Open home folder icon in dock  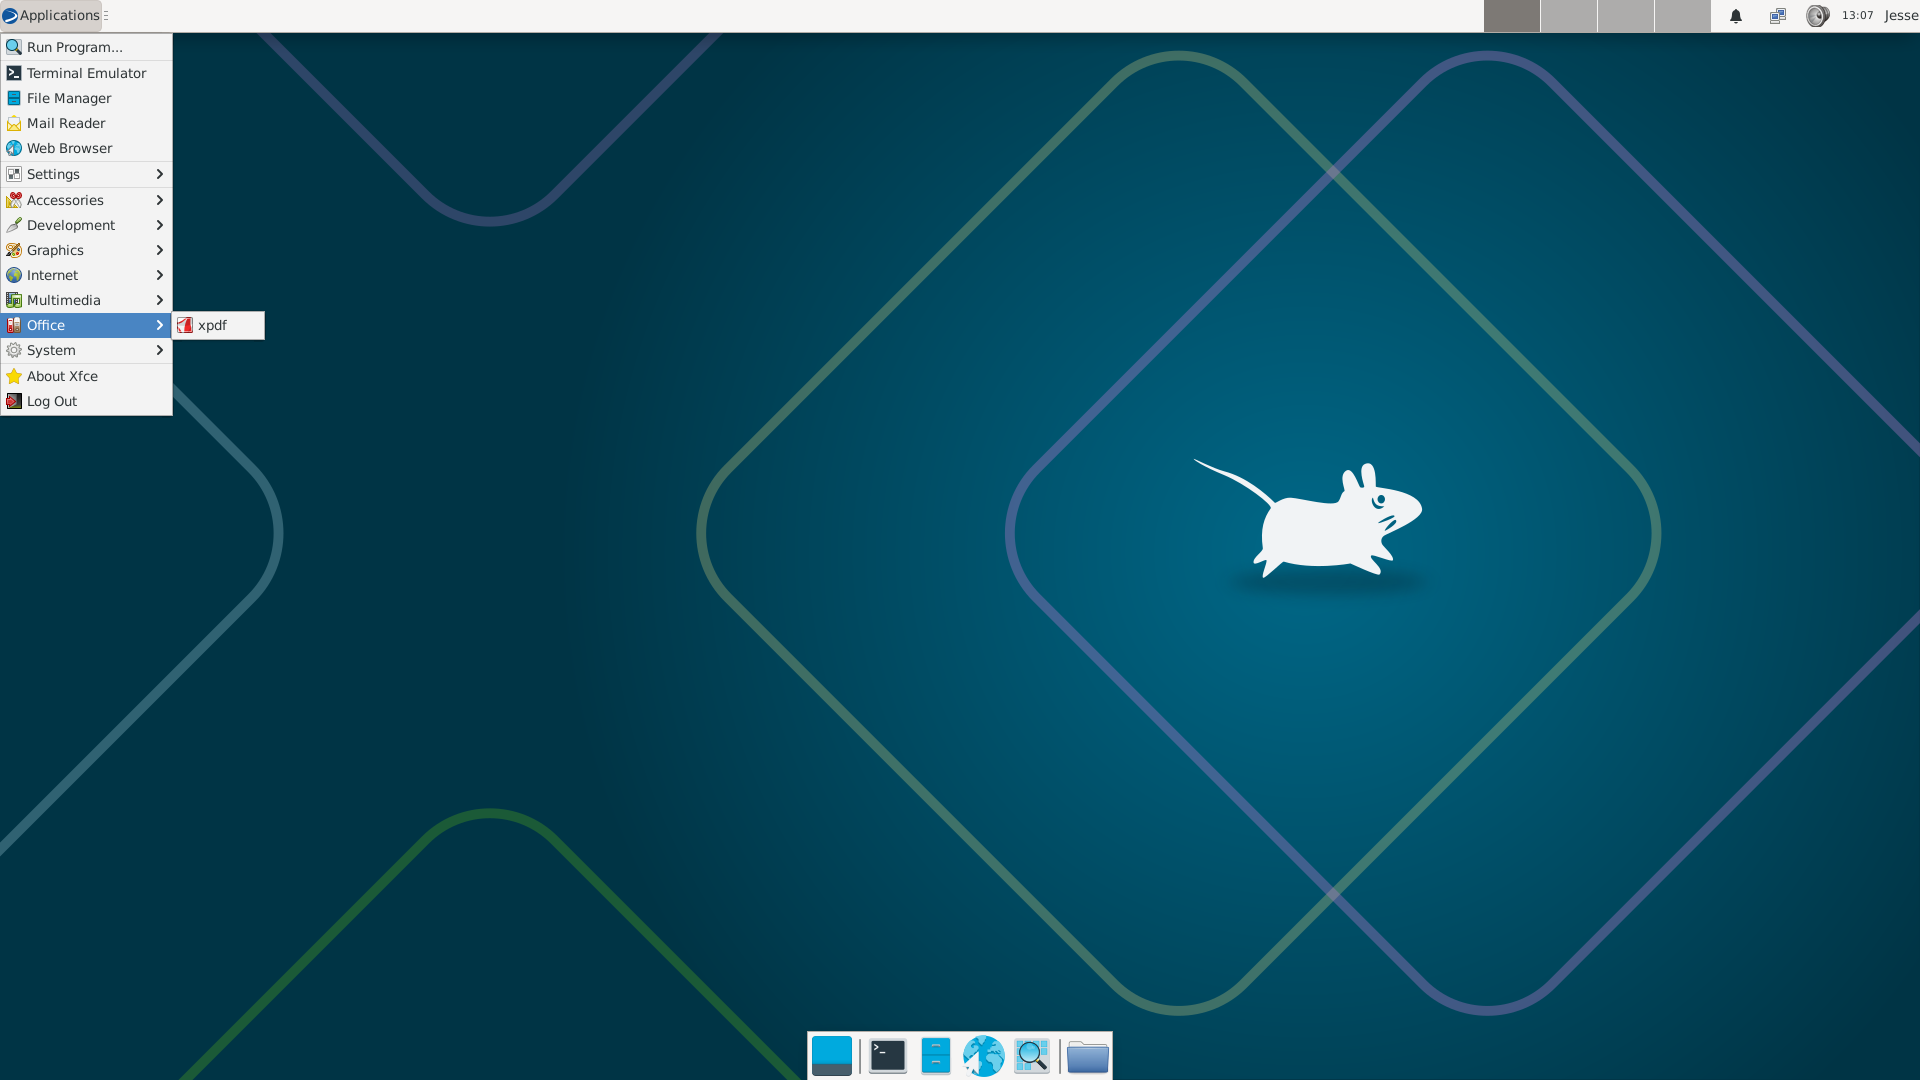1088,1056
